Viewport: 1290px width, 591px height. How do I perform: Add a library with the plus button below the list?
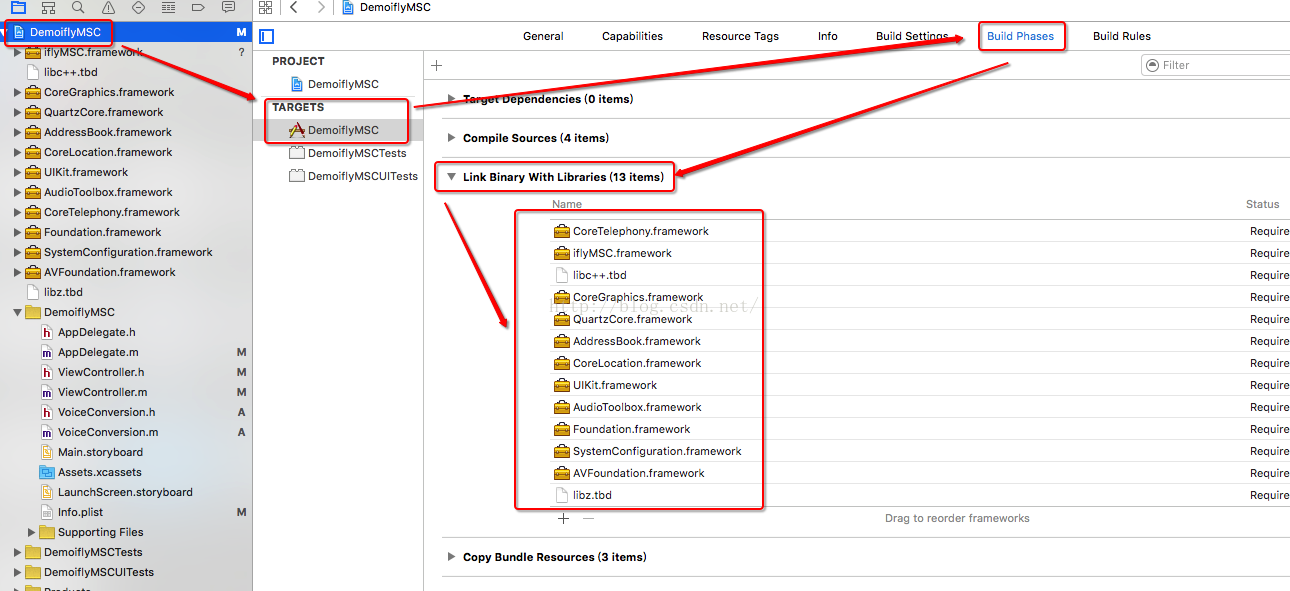(563, 518)
